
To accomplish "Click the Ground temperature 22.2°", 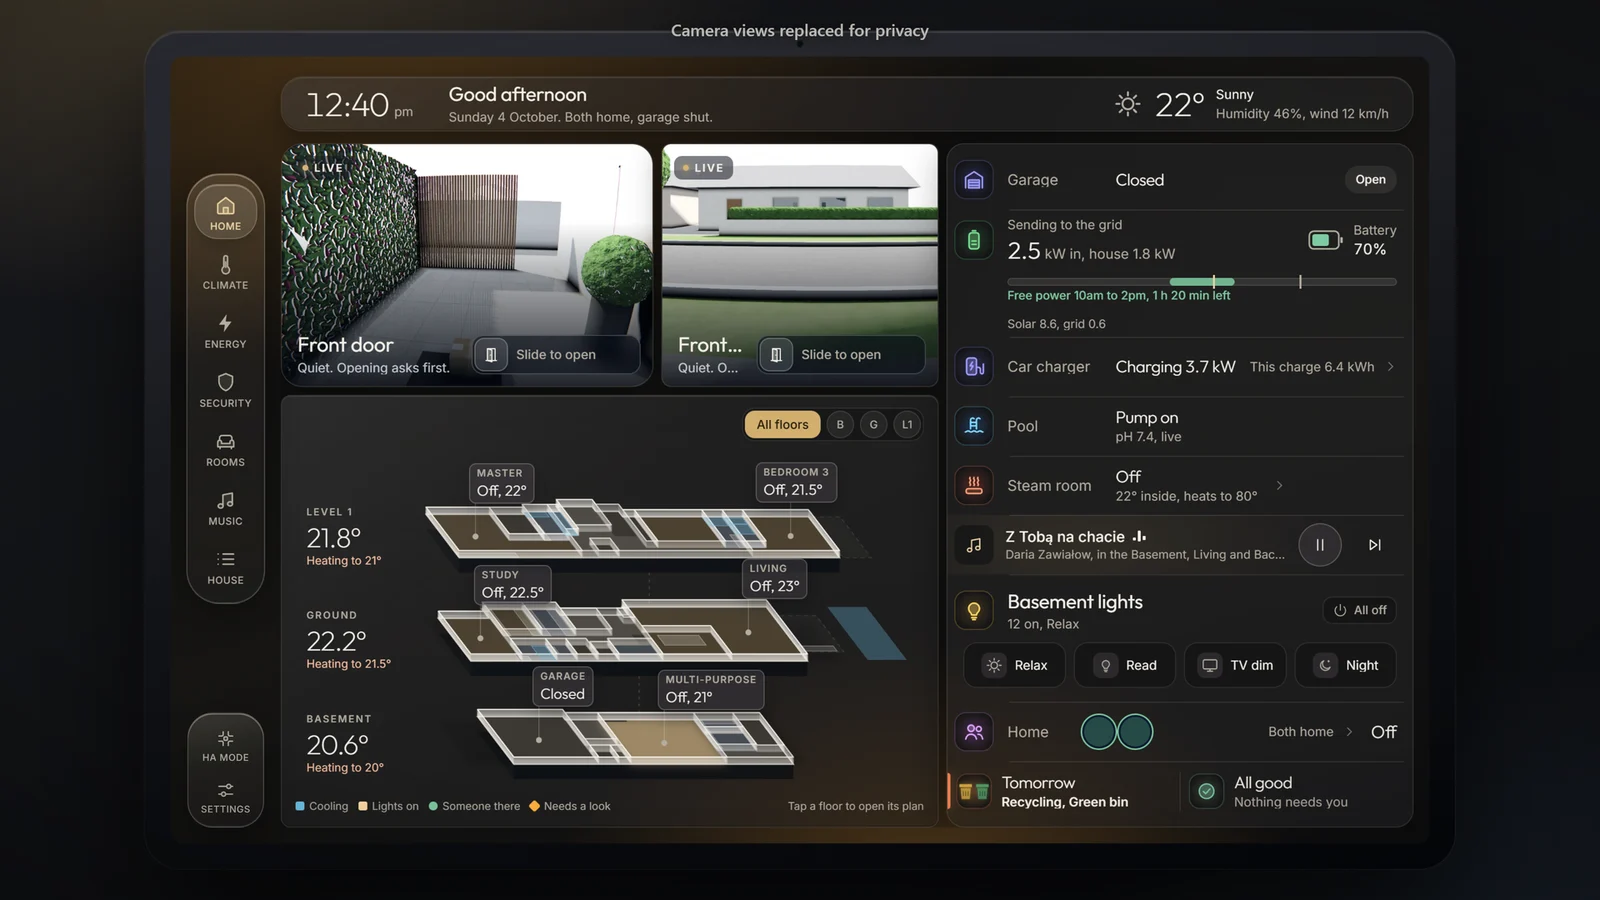I will tap(336, 641).
